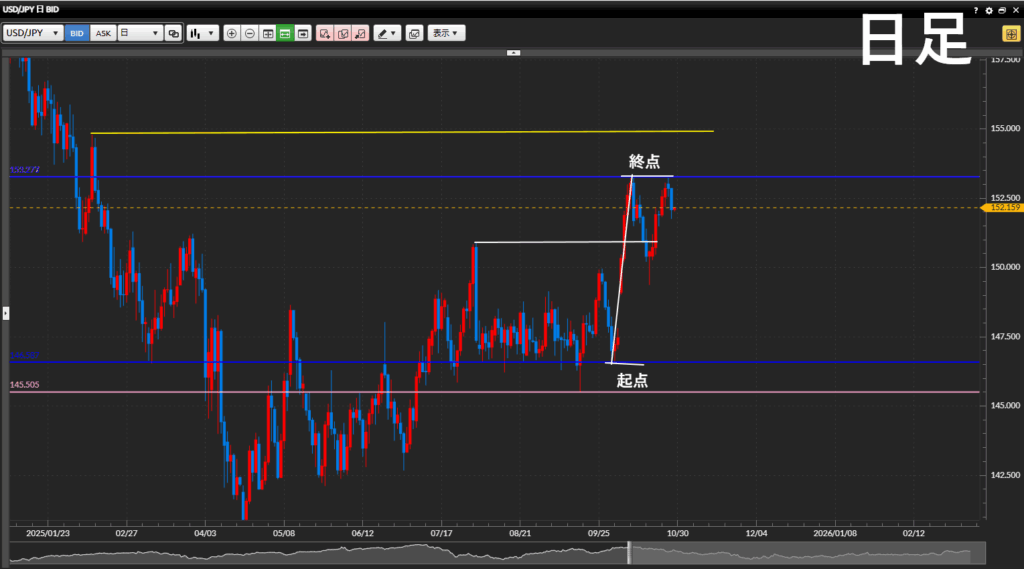Click the navigator range handle at bottom
This screenshot has height=569, width=1024.
tap(630, 552)
